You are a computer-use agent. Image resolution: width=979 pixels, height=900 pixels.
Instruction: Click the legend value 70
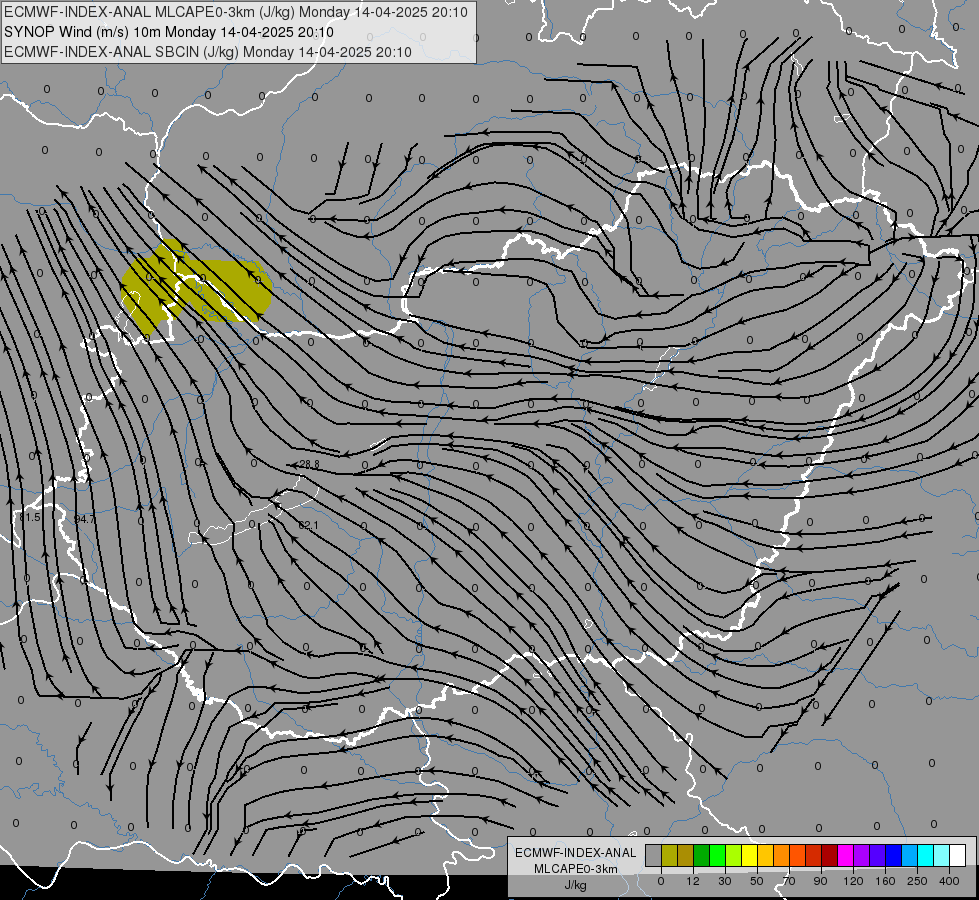(789, 881)
